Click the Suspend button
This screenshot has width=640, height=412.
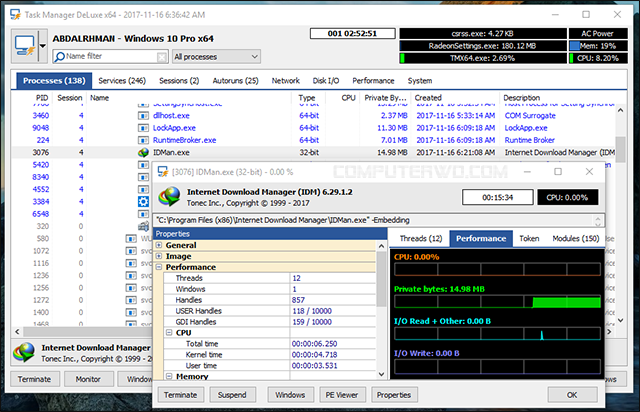(232, 395)
